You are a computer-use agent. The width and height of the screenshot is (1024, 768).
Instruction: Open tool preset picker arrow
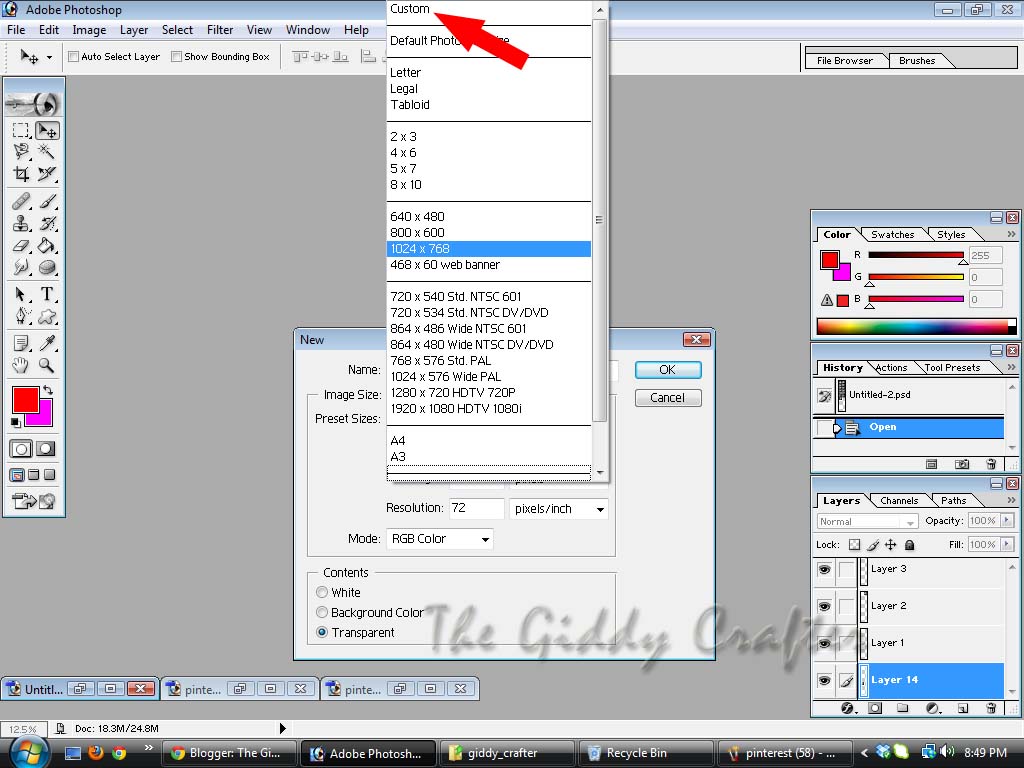point(49,57)
